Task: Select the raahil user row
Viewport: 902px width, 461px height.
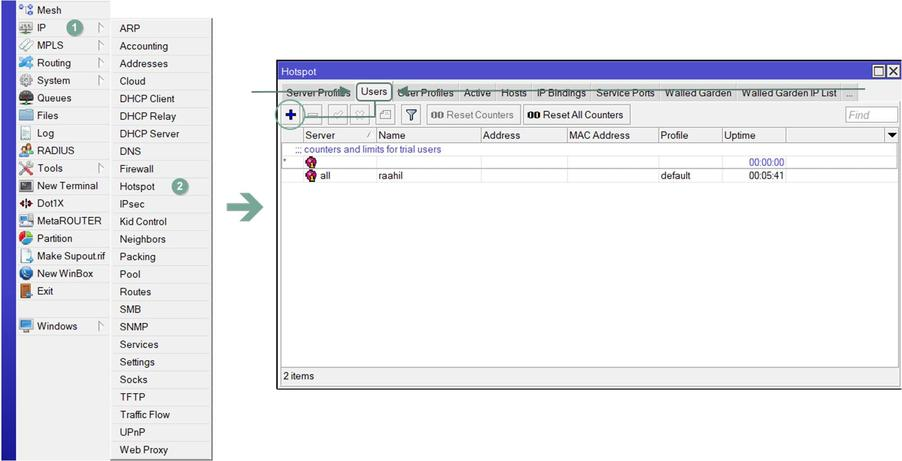Action: pos(390,176)
